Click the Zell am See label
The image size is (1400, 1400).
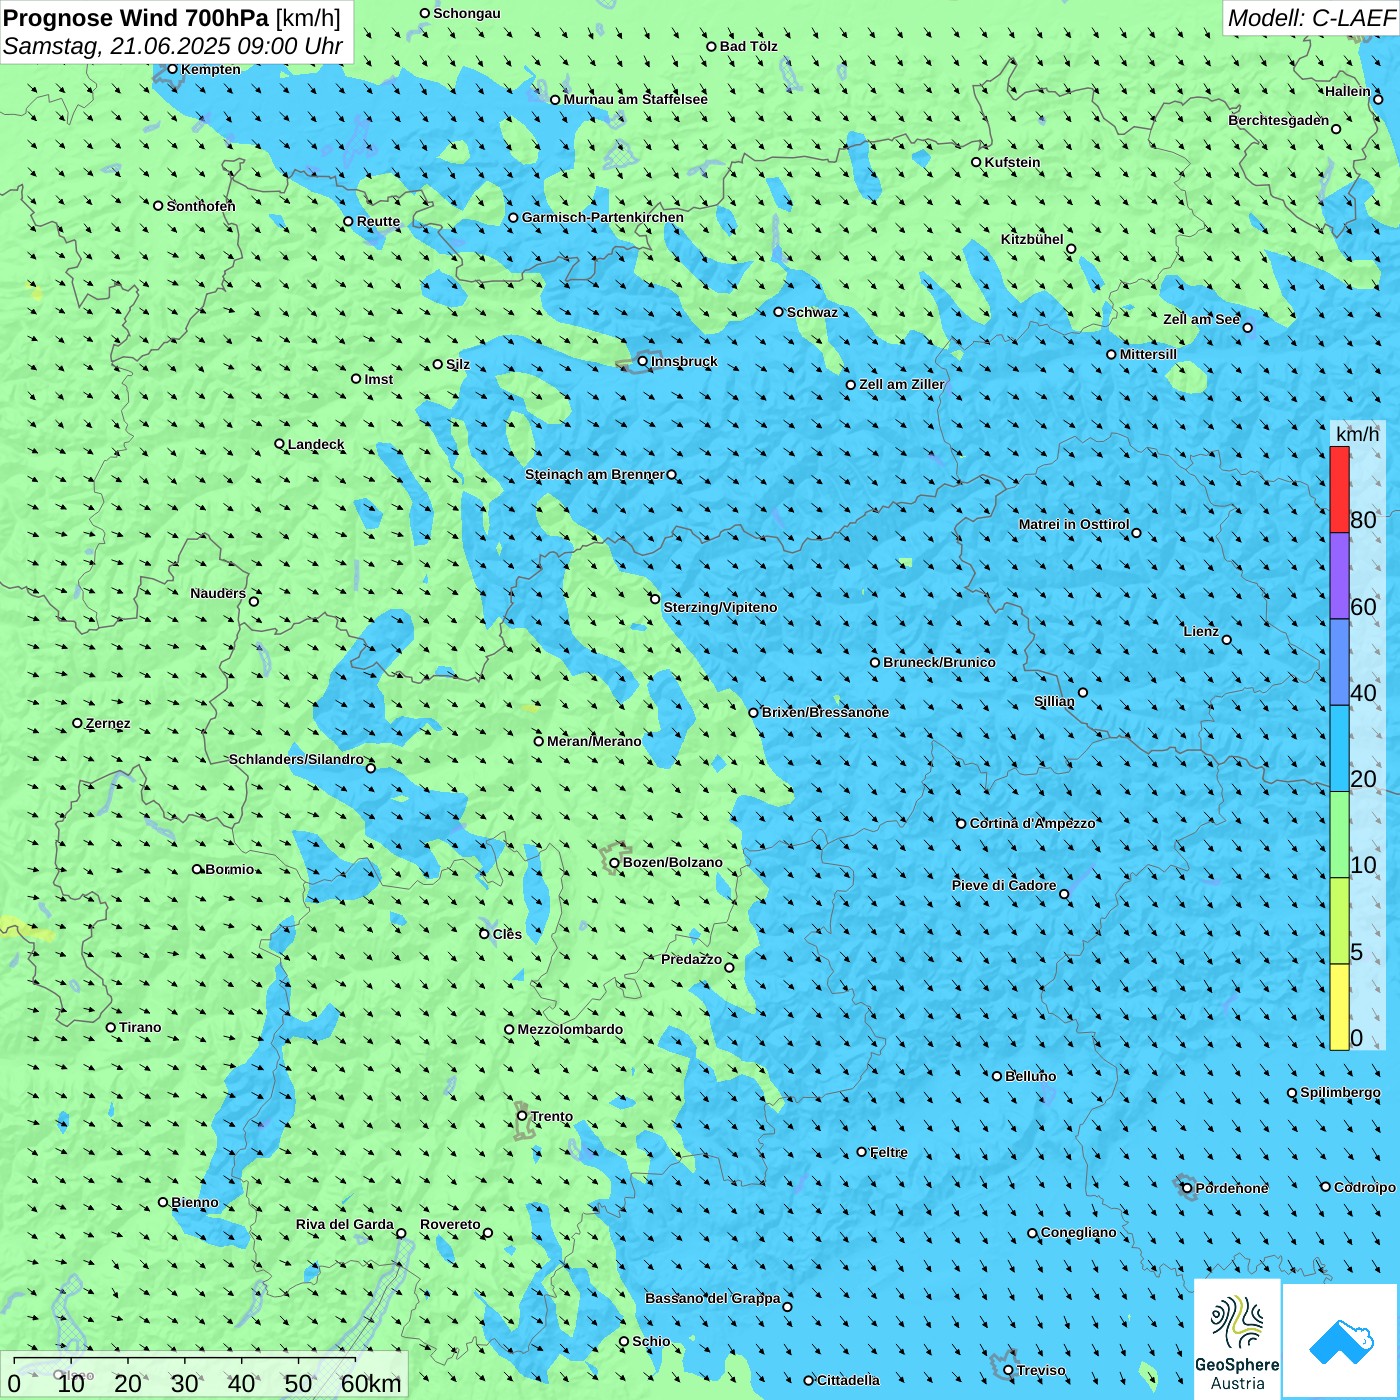(1201, 319)
